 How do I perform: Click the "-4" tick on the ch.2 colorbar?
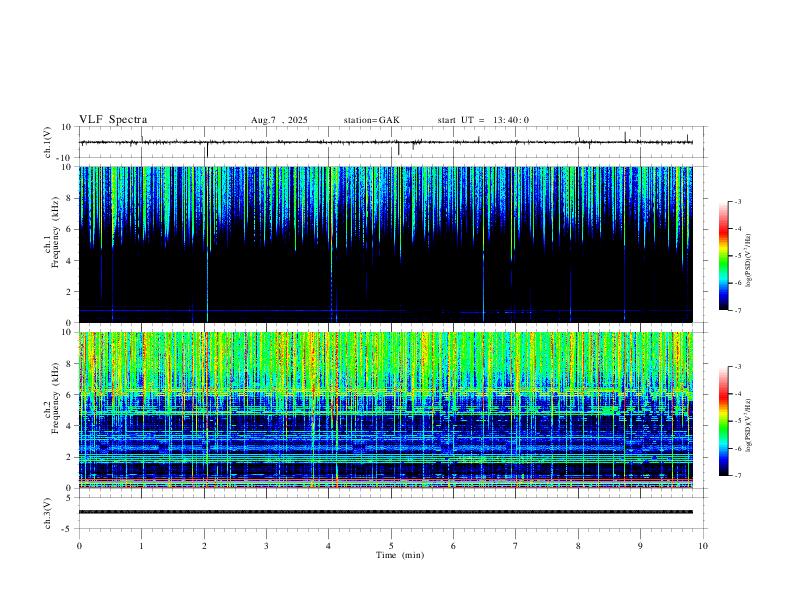(737, 393)
